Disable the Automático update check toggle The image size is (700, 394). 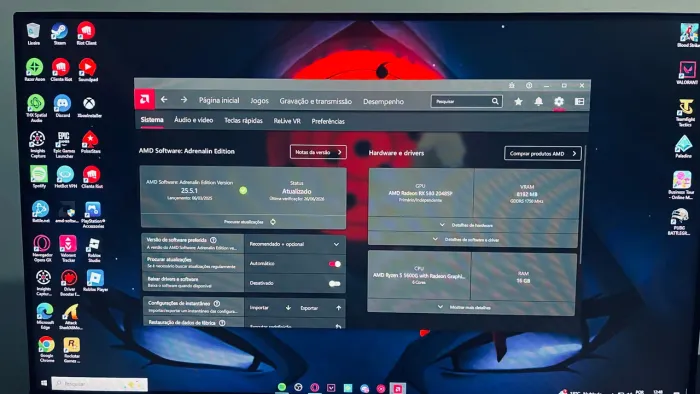coord(335,264)
